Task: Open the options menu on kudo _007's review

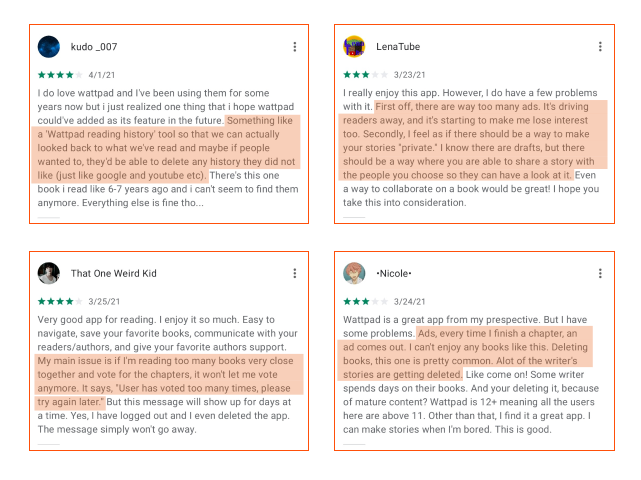Action: (294, 47)
